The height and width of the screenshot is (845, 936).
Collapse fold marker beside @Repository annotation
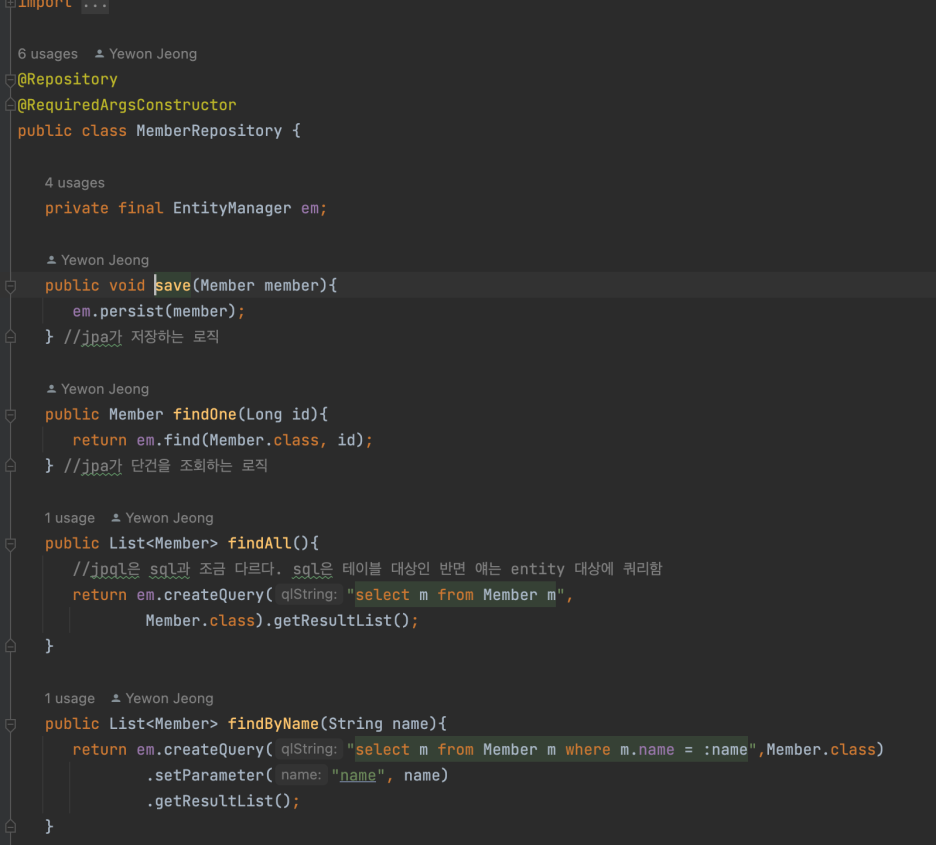click(x=10, y=79)
